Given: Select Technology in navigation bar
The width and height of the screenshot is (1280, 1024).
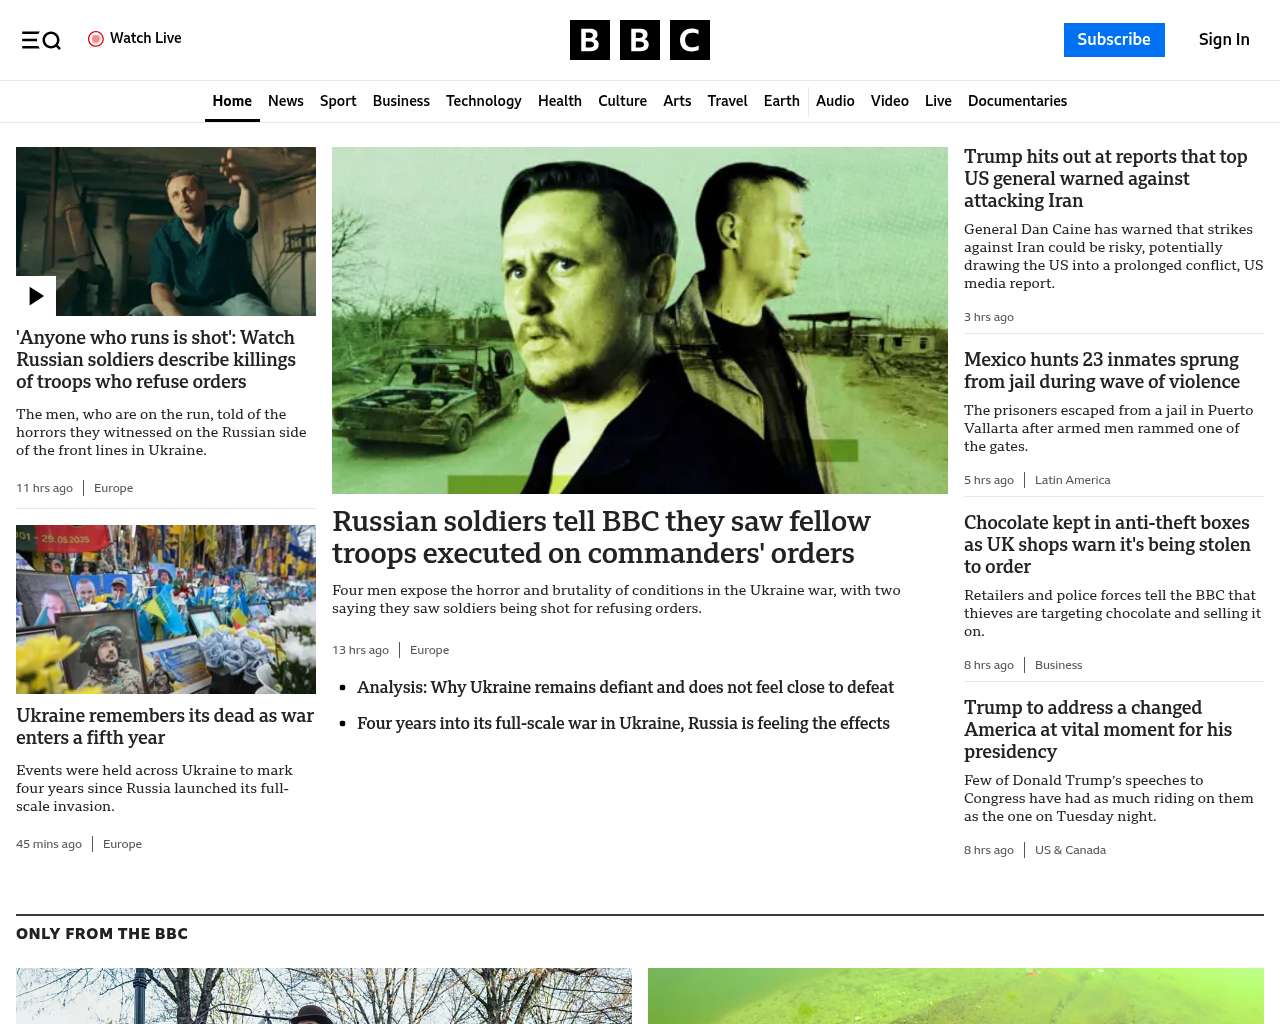Looking at the screenshot, I should [483, 101].
